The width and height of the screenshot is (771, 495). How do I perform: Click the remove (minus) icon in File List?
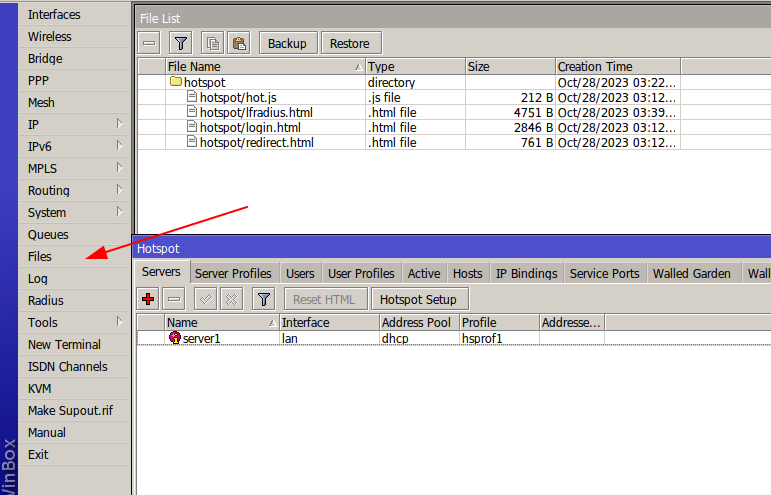[149, 43]
